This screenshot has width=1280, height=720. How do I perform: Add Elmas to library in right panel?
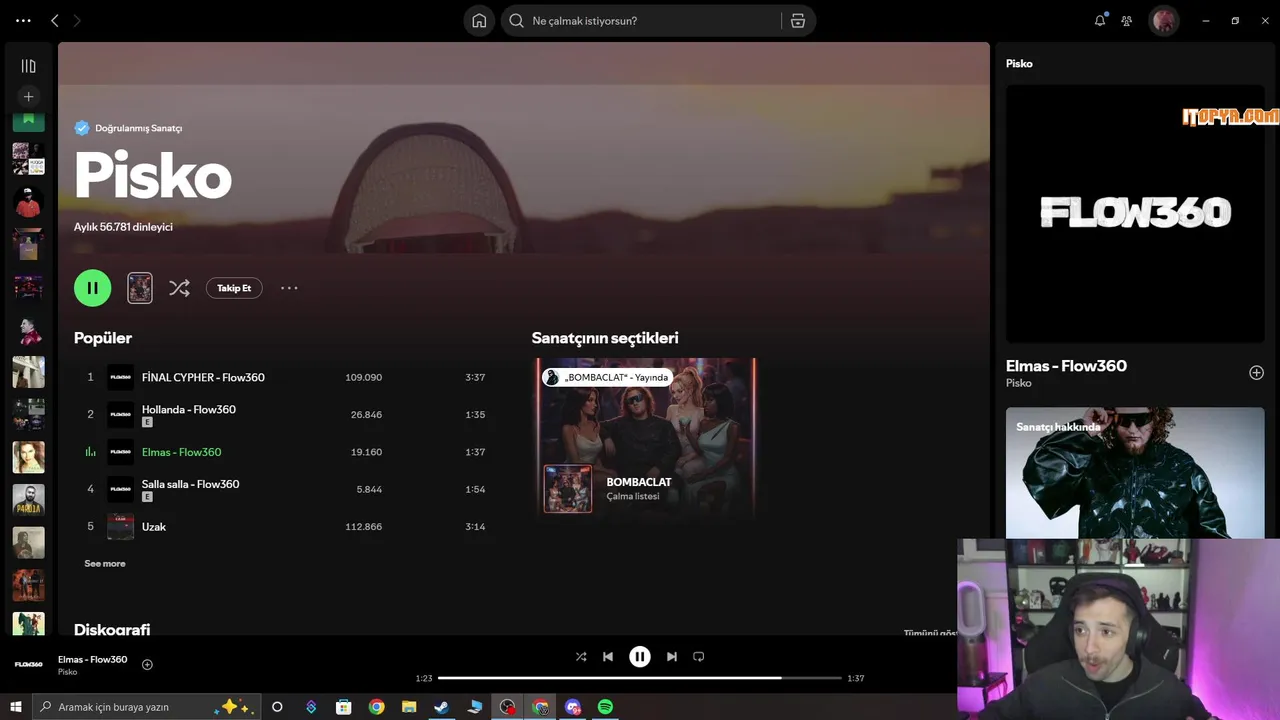coord(1256,373)
